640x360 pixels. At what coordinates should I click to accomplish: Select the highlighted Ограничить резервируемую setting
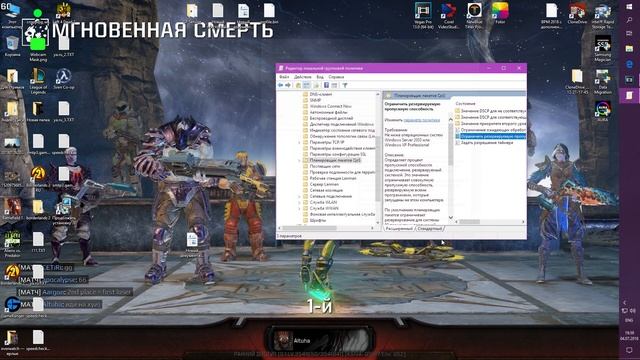pos(491,136)
